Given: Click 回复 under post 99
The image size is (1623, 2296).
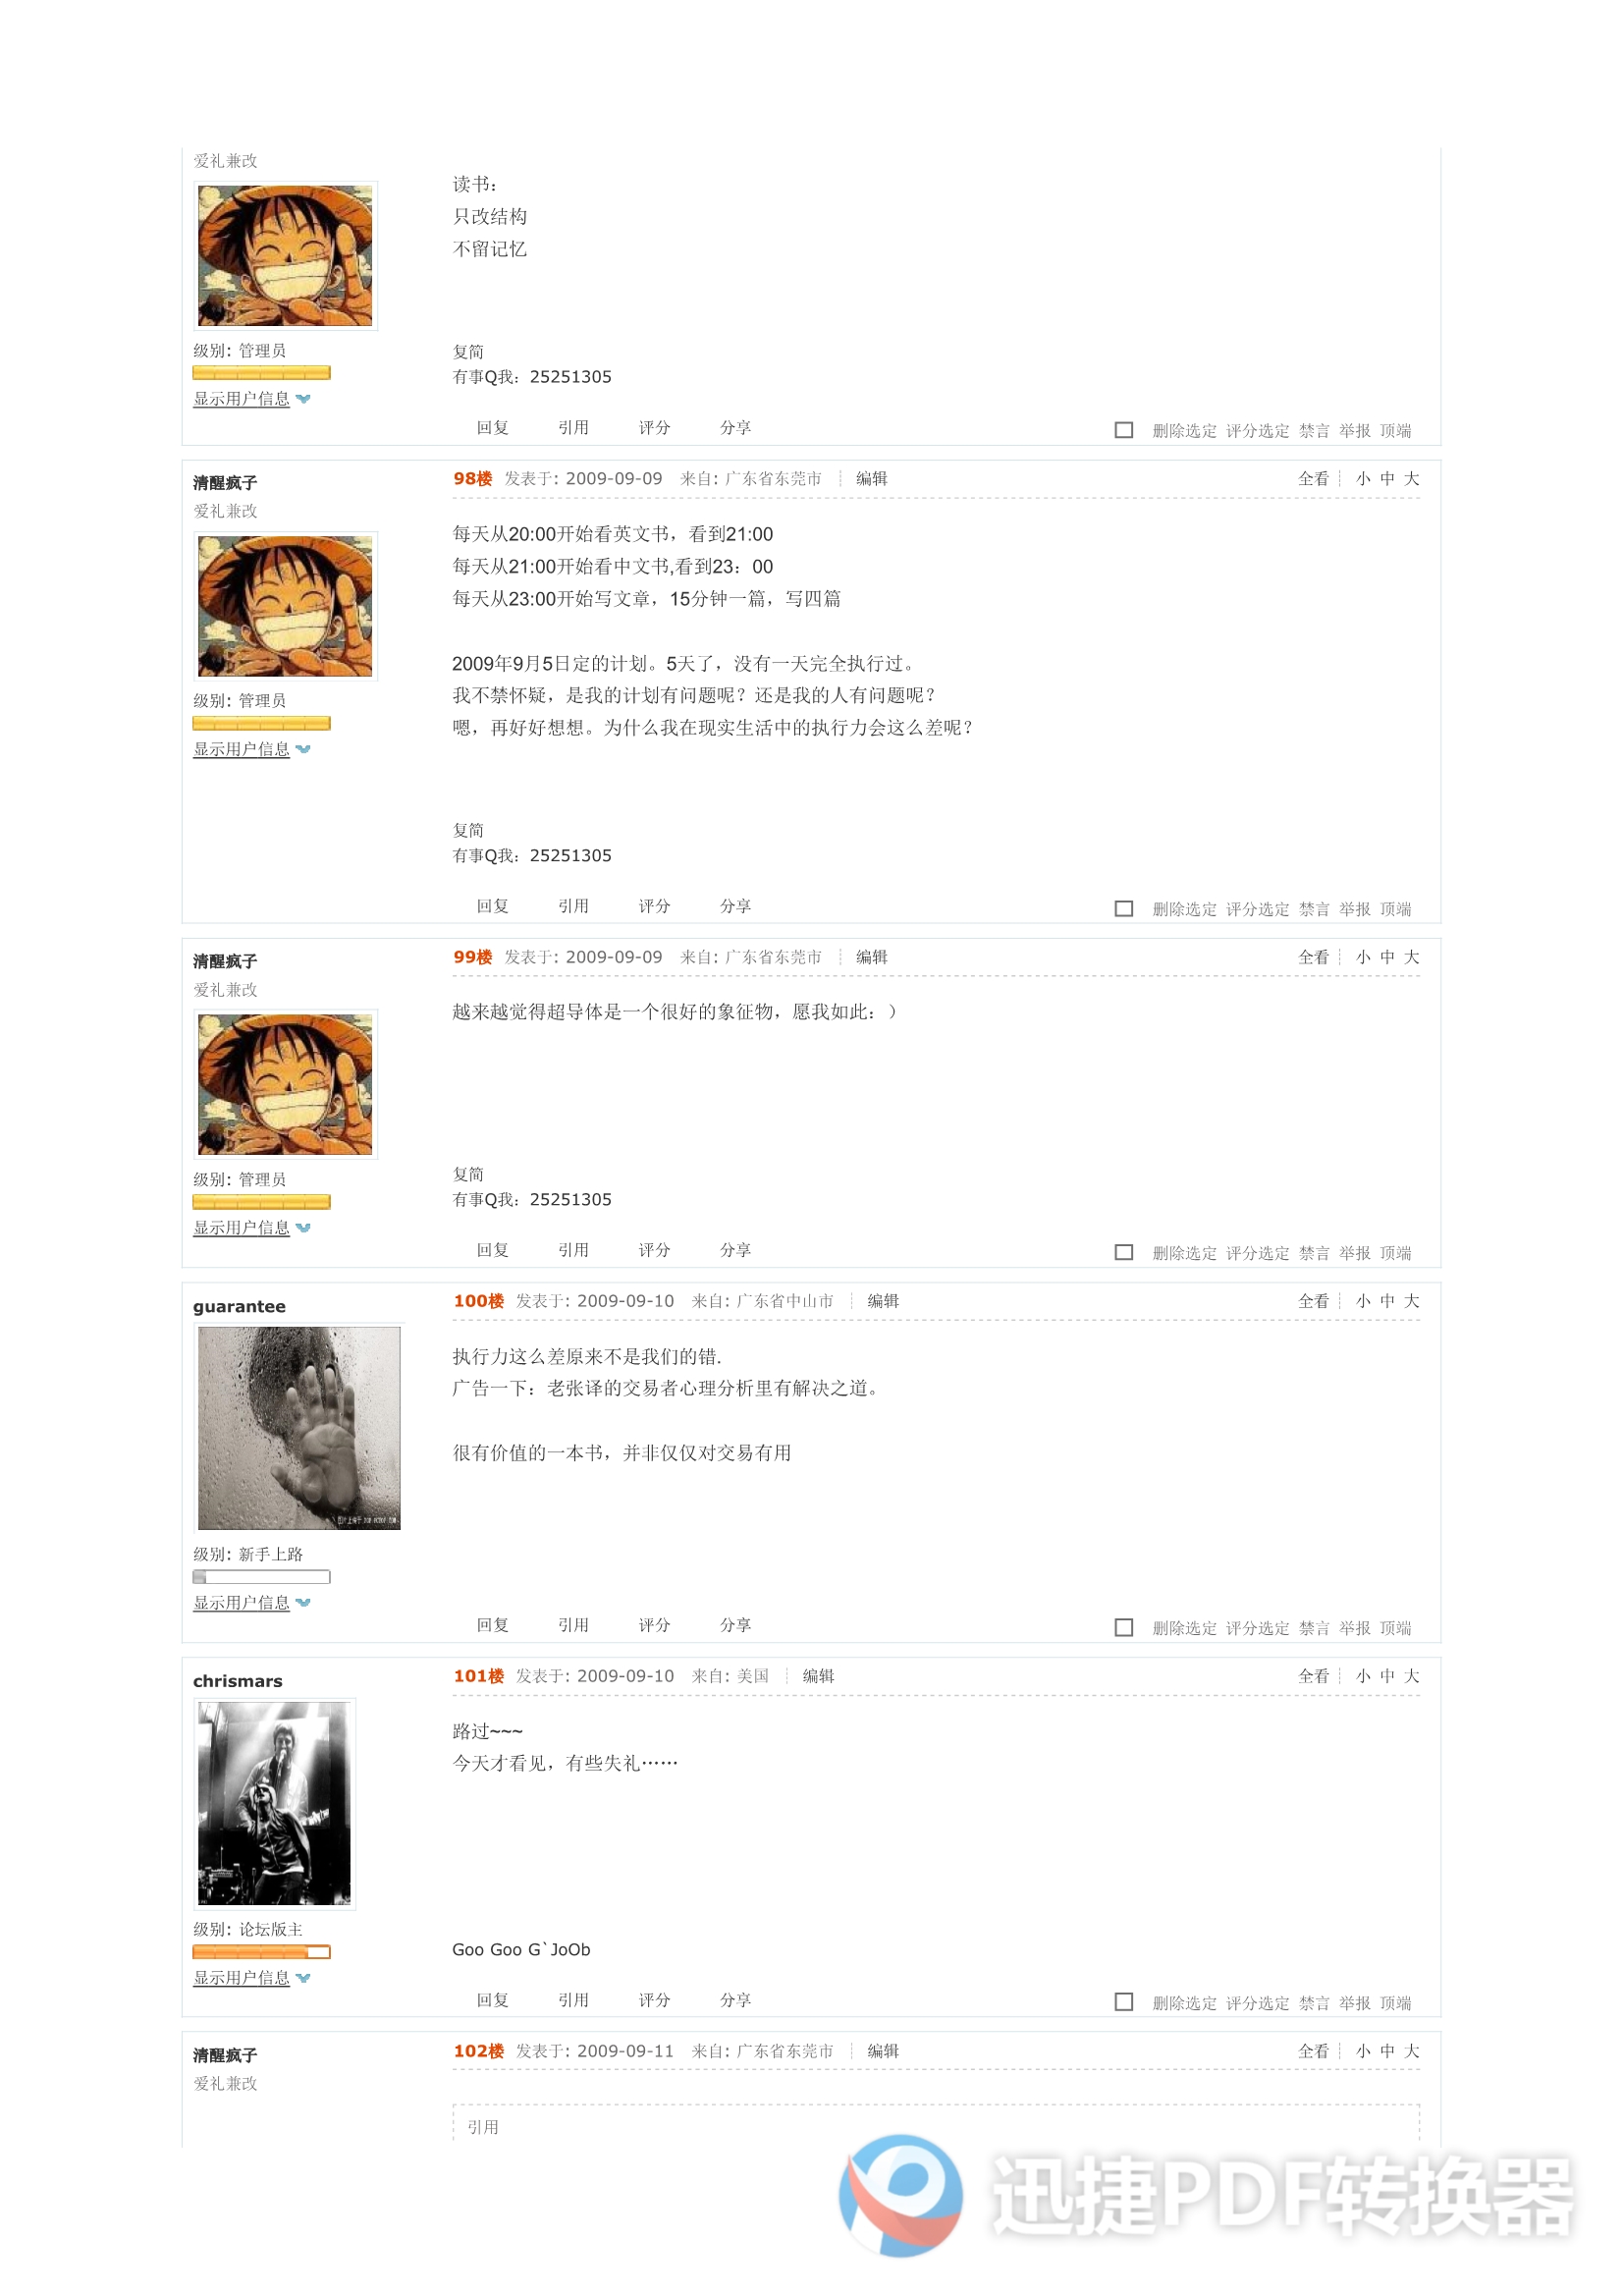Looking at the screenshot, I should coord(492,1249).
